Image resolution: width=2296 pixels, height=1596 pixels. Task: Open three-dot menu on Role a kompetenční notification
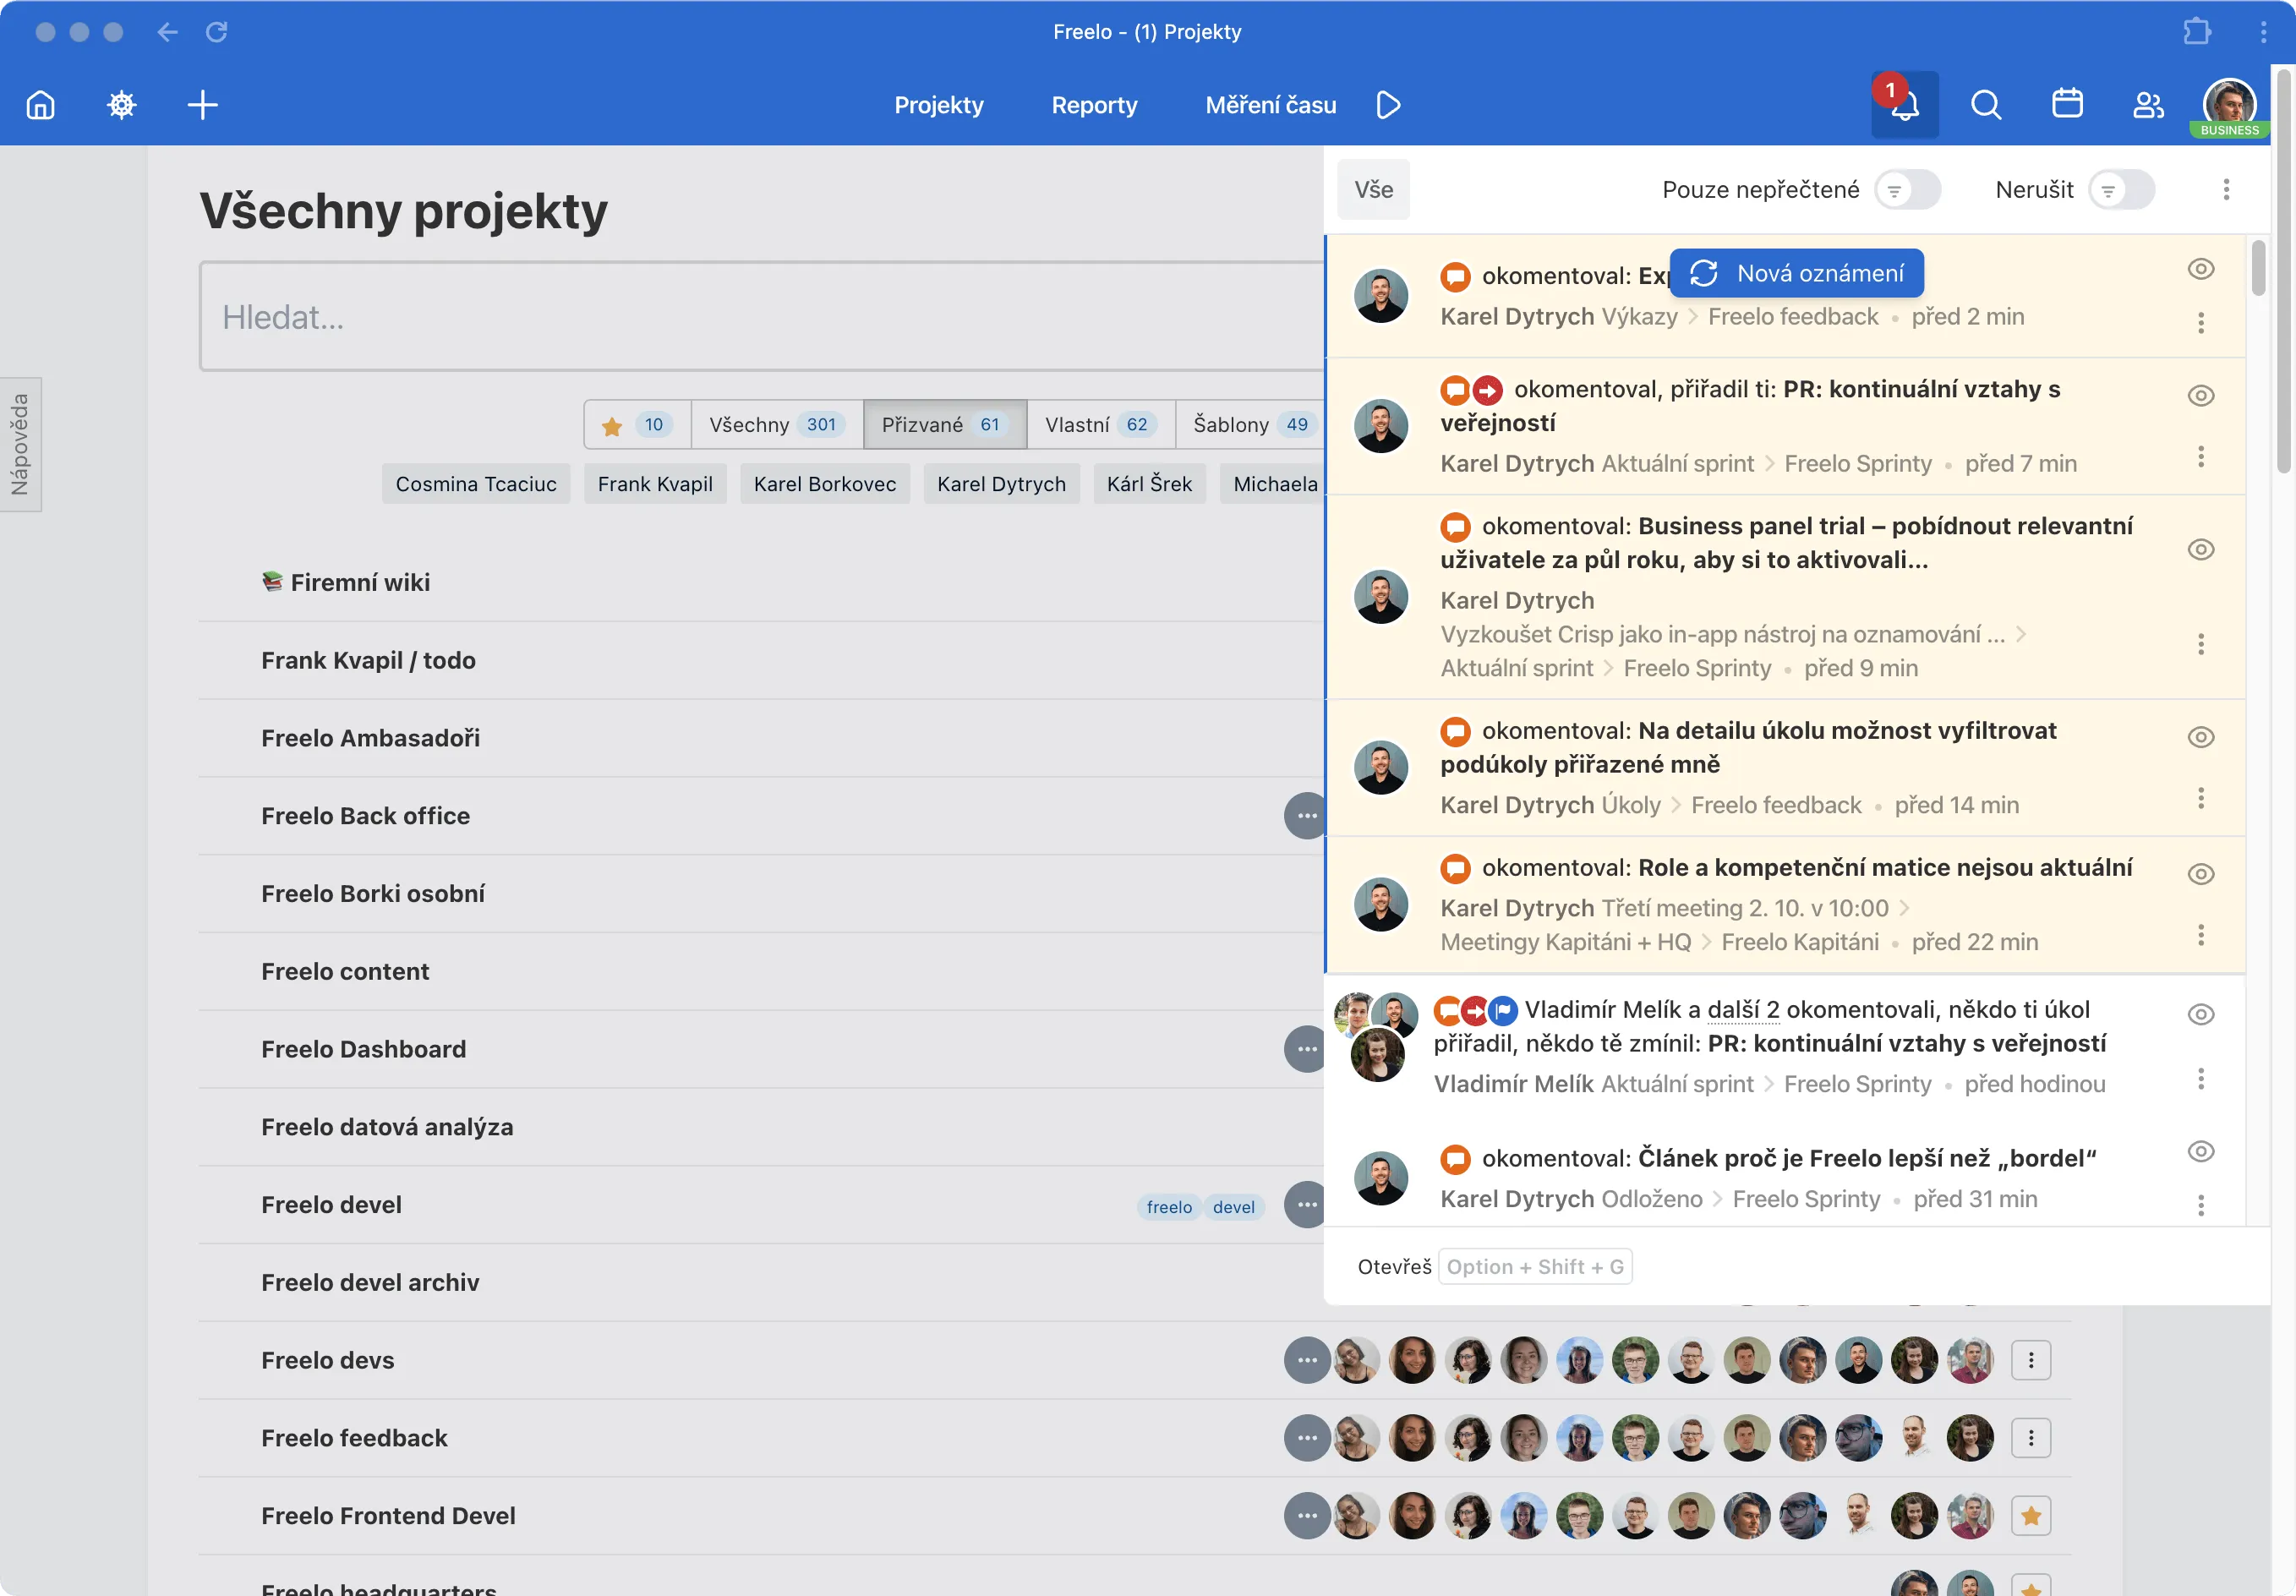click(x=2200, y=935)
